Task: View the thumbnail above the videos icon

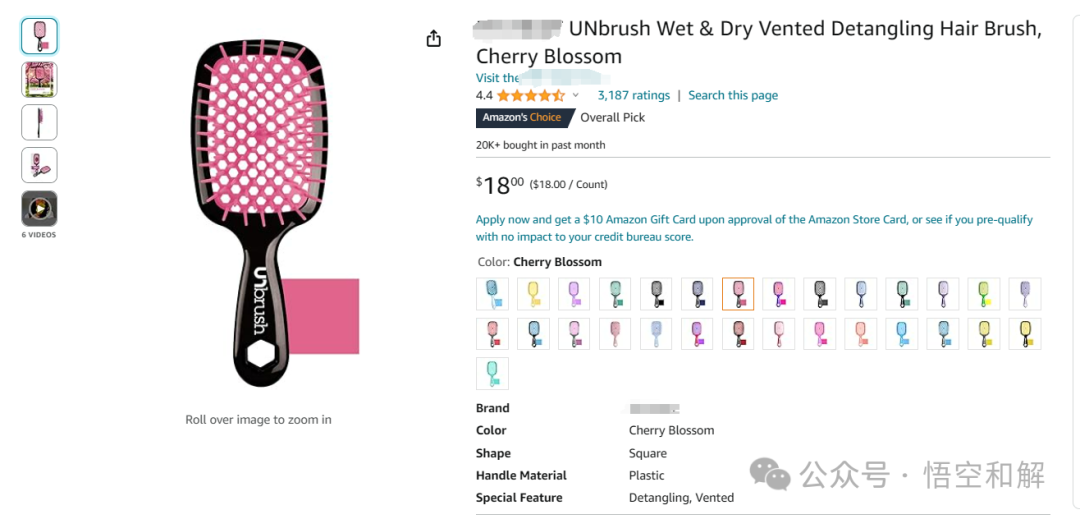Action: point(39,165)
